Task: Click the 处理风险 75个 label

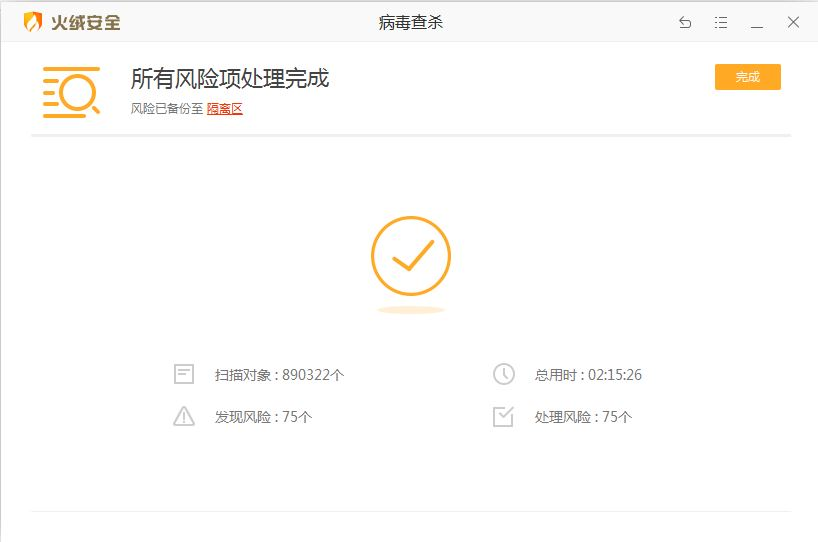Action: pyautogui.click(x=583, y=417)
